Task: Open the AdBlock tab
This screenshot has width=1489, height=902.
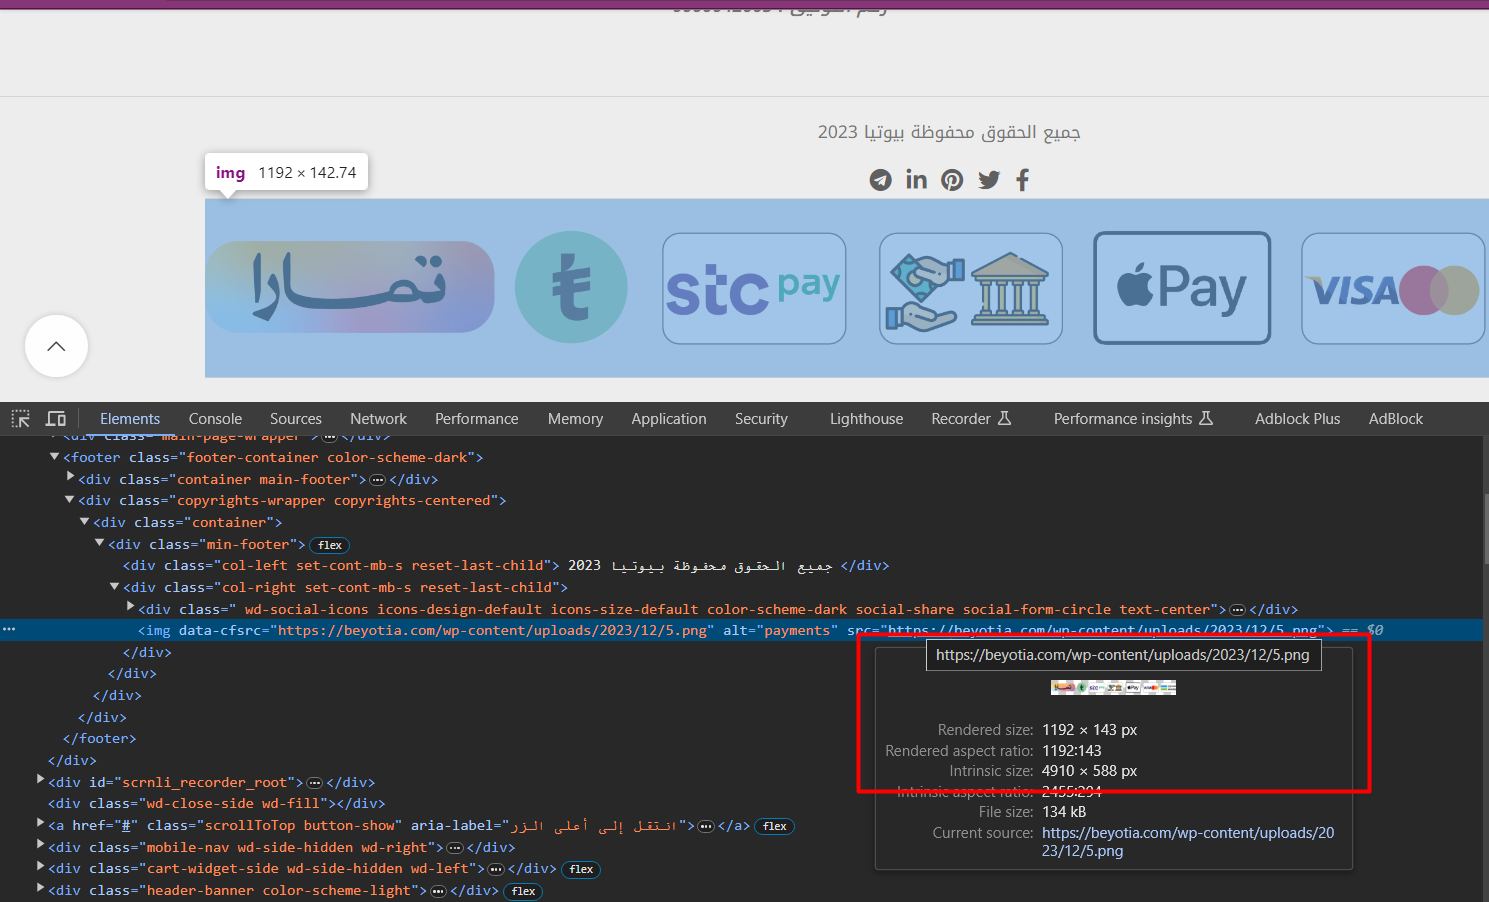Action: (x=1396, y=419)
